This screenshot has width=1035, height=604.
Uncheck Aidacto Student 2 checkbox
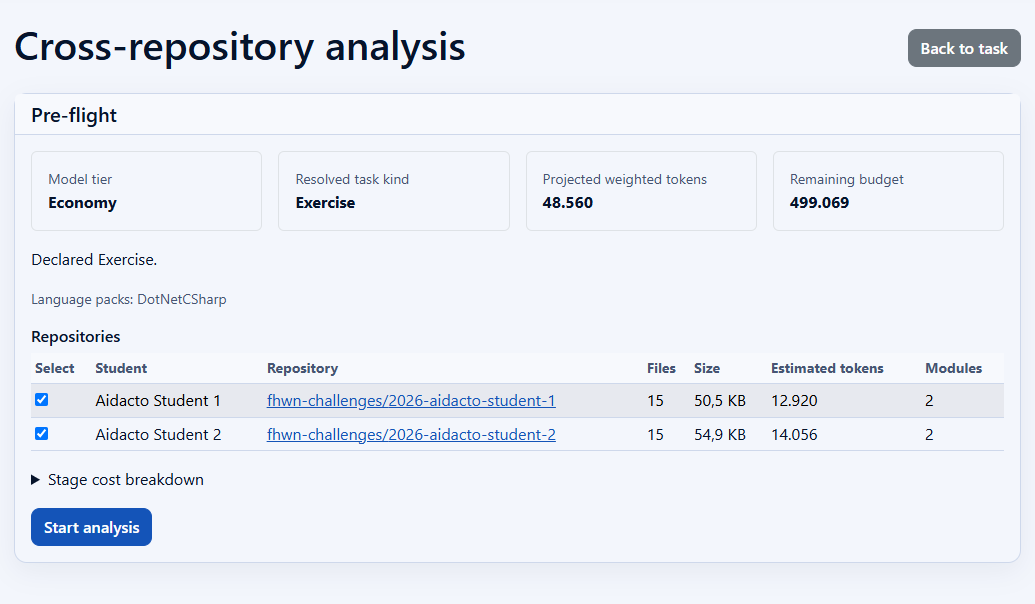42,434
